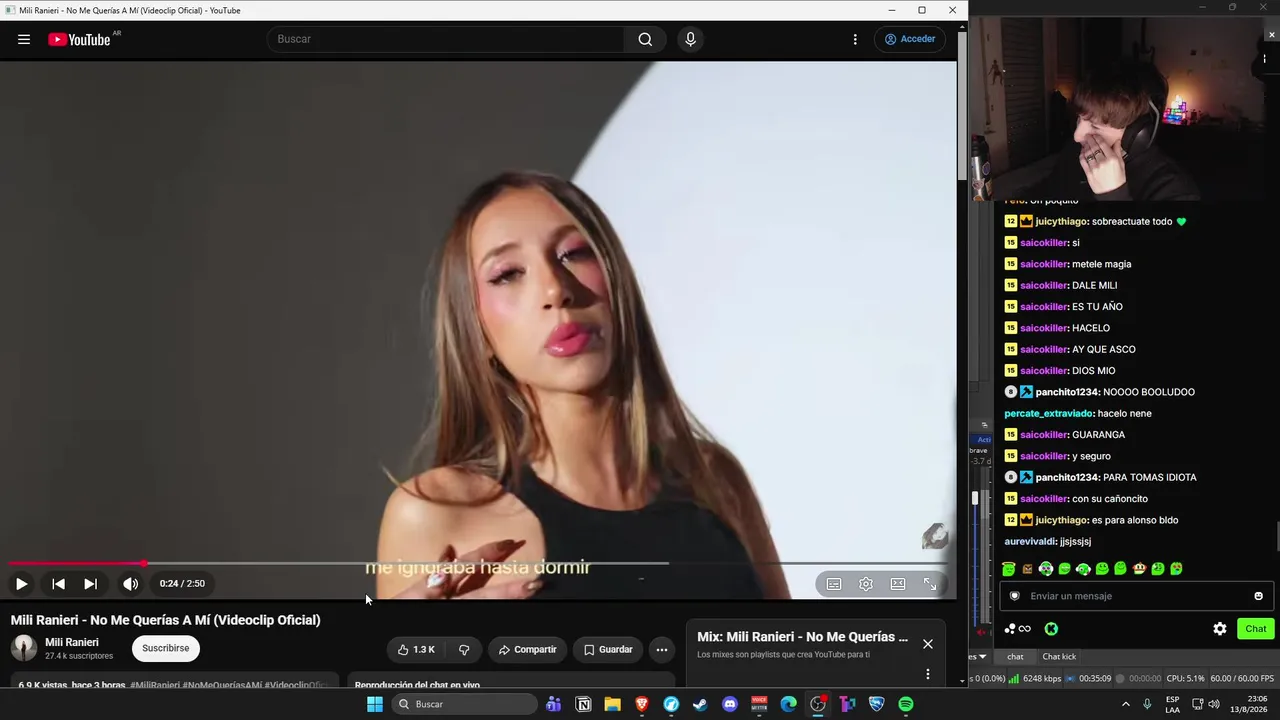The height and width of the screenshot is (720, 1280).
Task: Share the video via Compartir
Action: pyautogui.click(x=527, y=650)
